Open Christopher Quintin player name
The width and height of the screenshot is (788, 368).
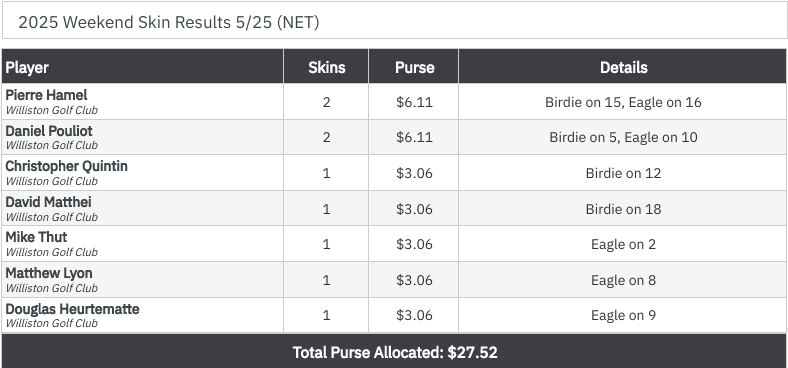pyautogui.click(x=66, y=166)
